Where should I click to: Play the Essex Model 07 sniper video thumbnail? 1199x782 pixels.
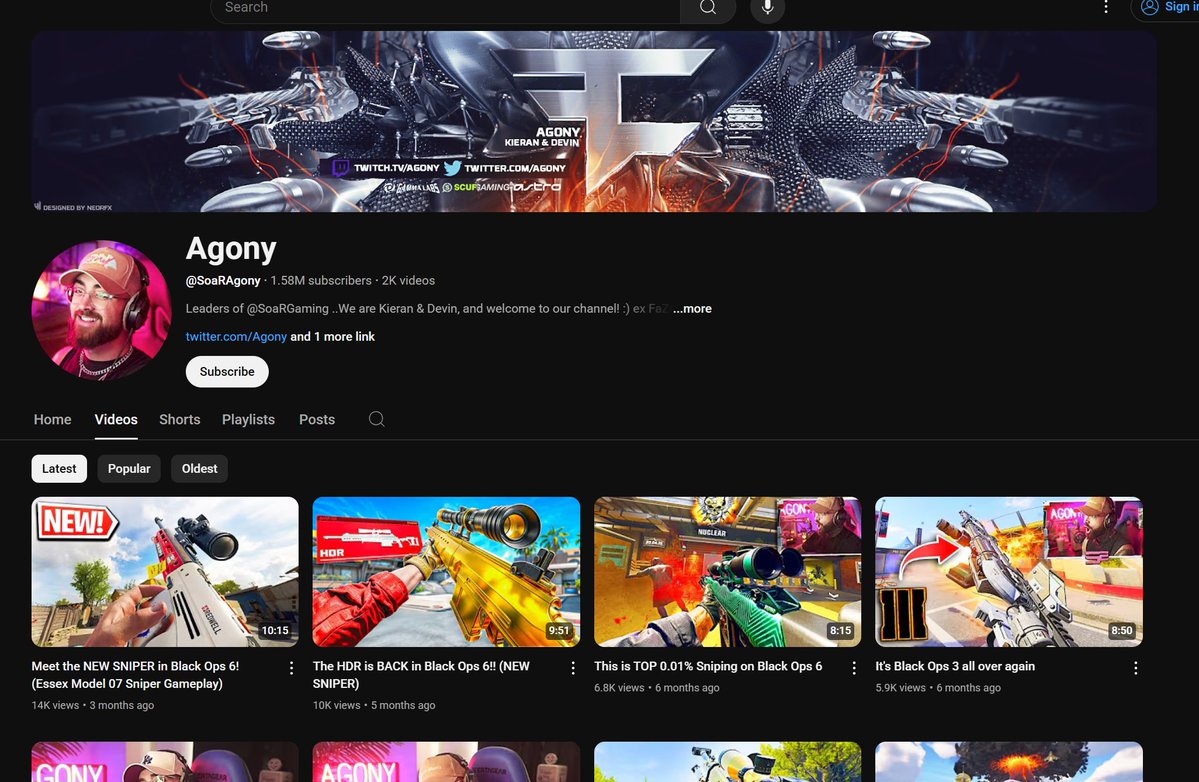pos(165,572)
